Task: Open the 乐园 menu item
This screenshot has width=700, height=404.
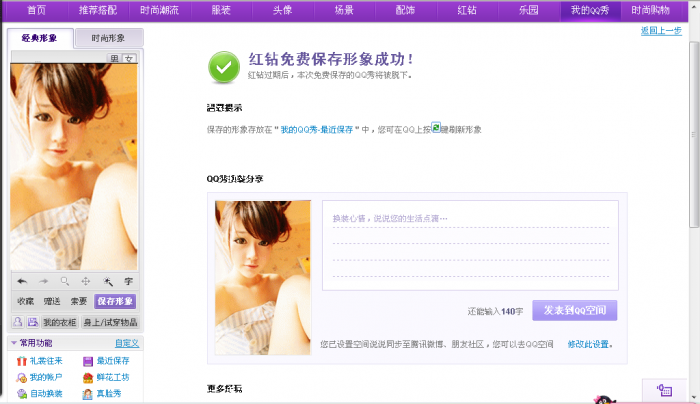Action: pyautogui.click(x=529, y=10)
